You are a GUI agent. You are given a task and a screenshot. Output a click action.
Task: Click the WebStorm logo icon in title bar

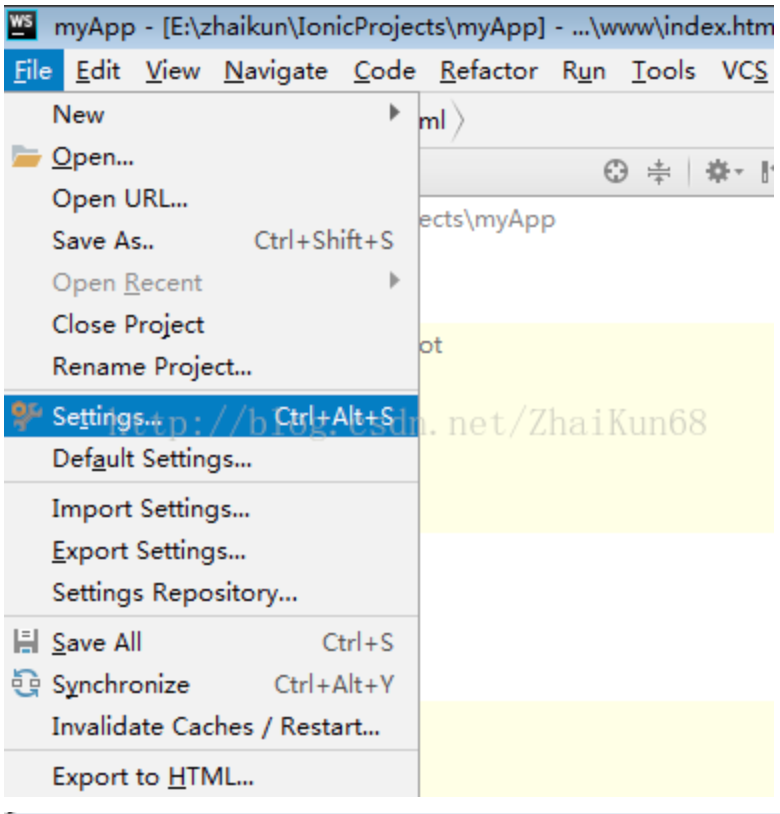click(x=21, y=25)
